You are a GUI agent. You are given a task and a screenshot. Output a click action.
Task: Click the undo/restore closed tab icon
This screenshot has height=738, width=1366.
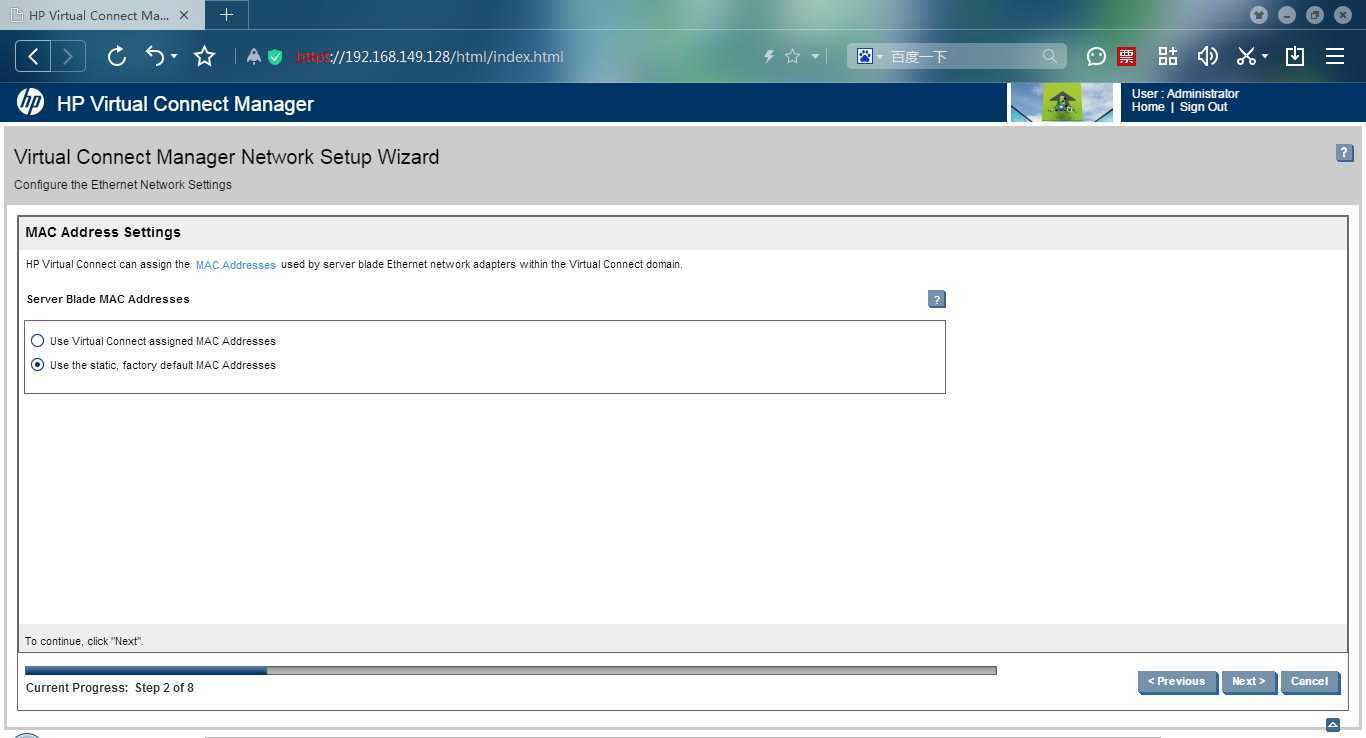click(x=156, y=57)
